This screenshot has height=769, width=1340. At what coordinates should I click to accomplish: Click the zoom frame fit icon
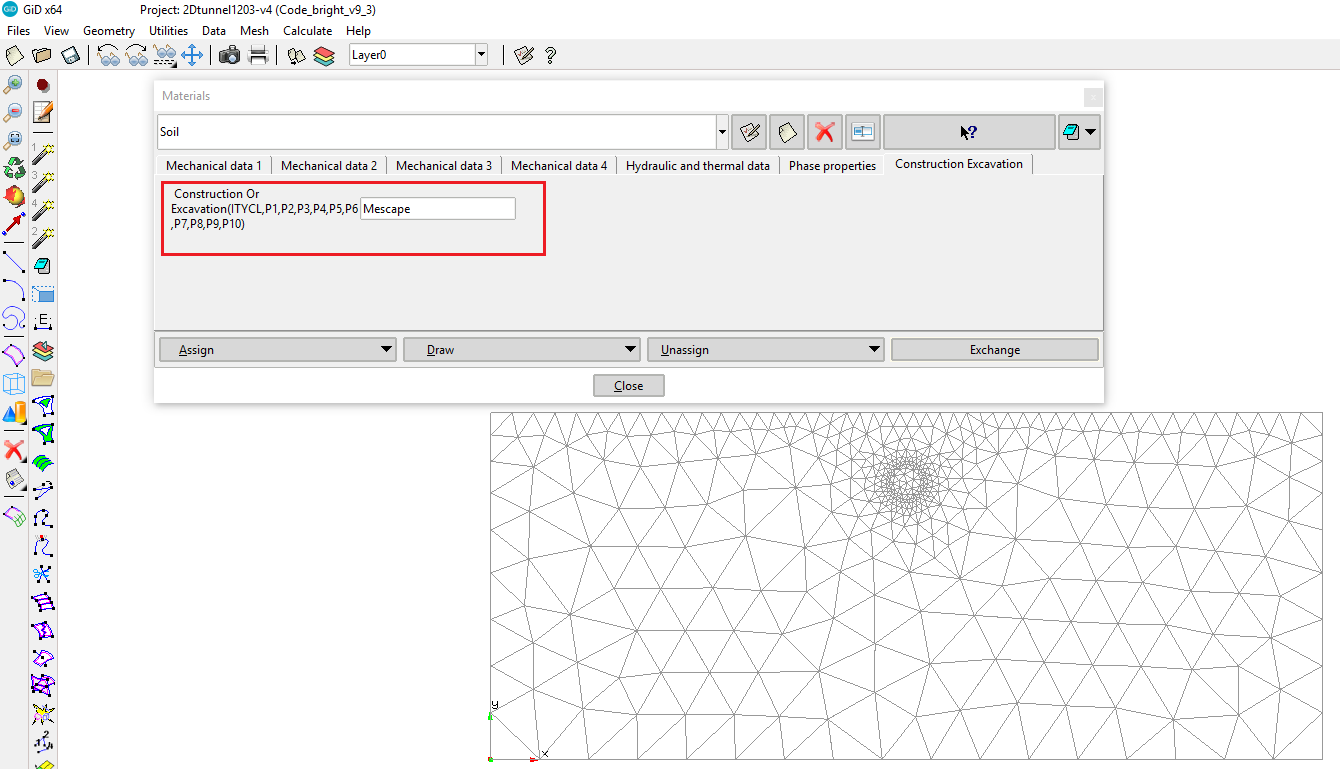[x=14, y=140]
